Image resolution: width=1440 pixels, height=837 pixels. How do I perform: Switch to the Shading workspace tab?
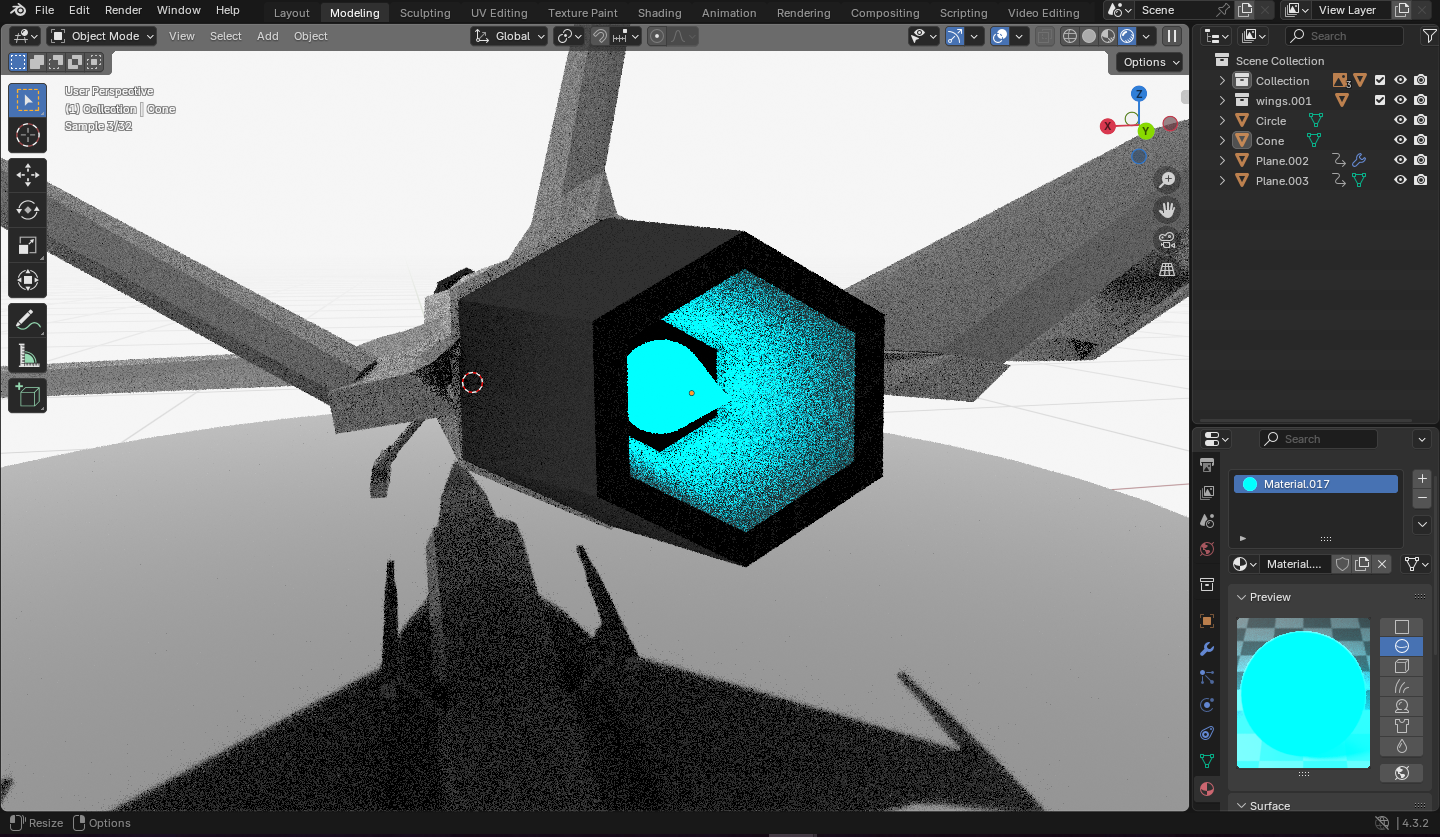click(659, 13)
